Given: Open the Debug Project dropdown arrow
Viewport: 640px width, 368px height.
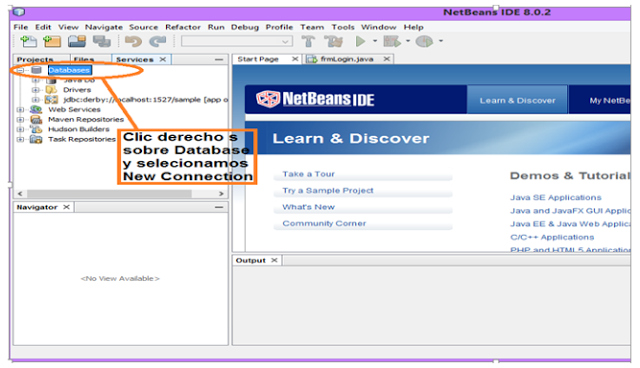Looking at the screenshot, I should click(408, 41).
